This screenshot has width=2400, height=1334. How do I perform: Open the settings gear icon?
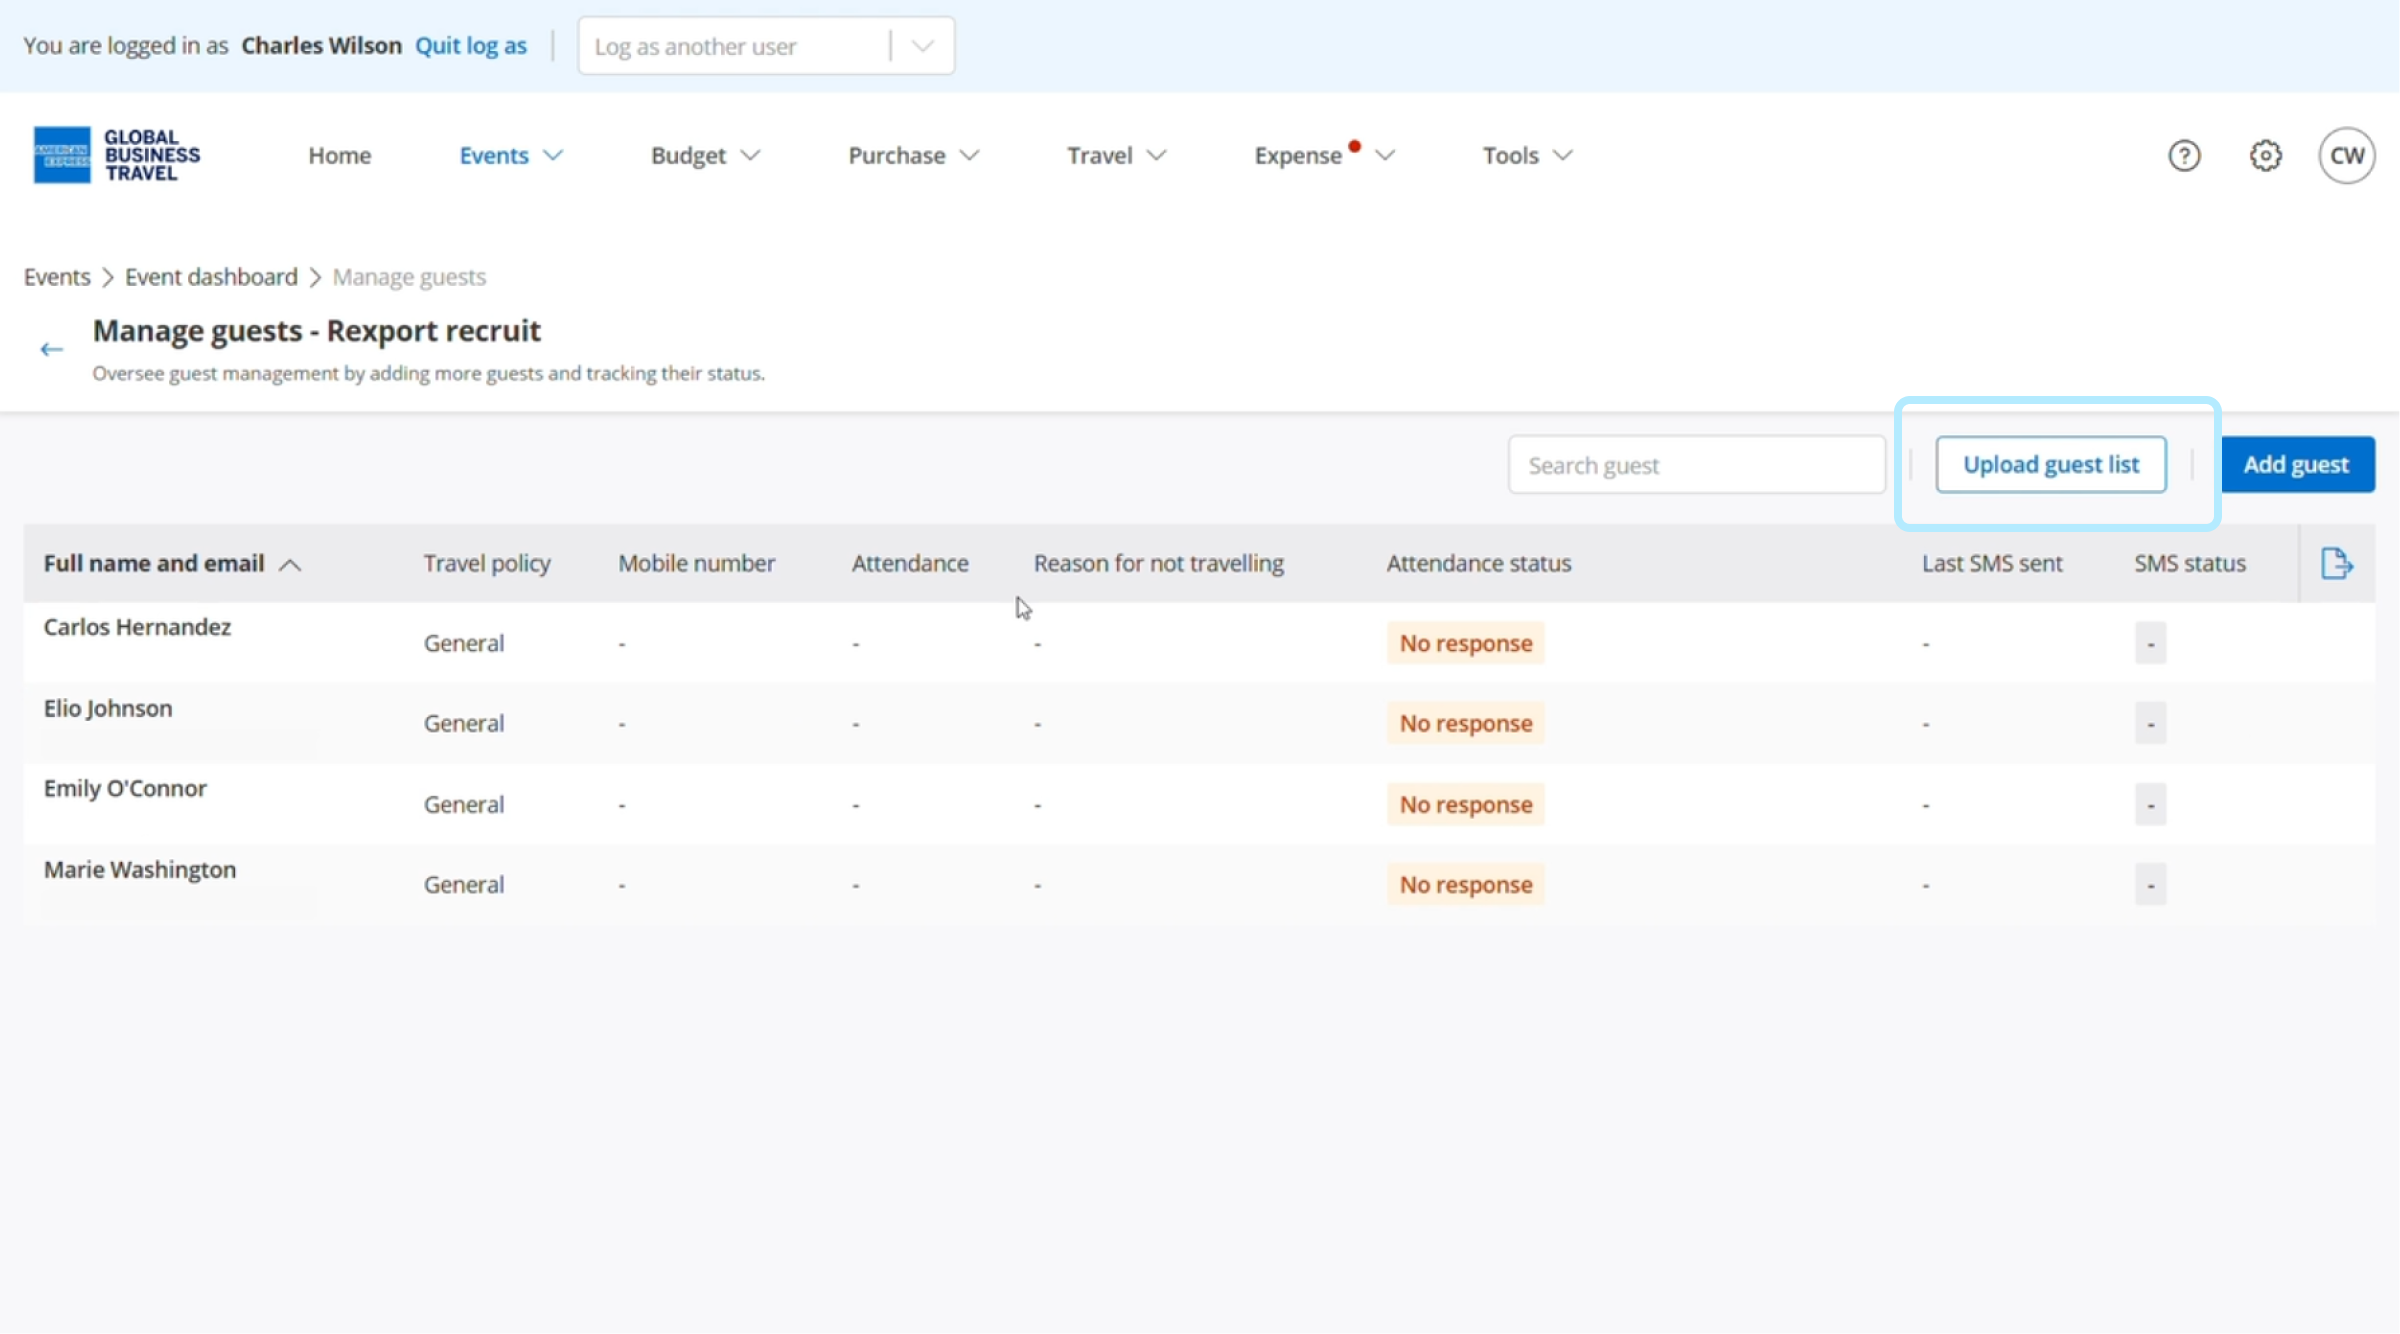2265,156
